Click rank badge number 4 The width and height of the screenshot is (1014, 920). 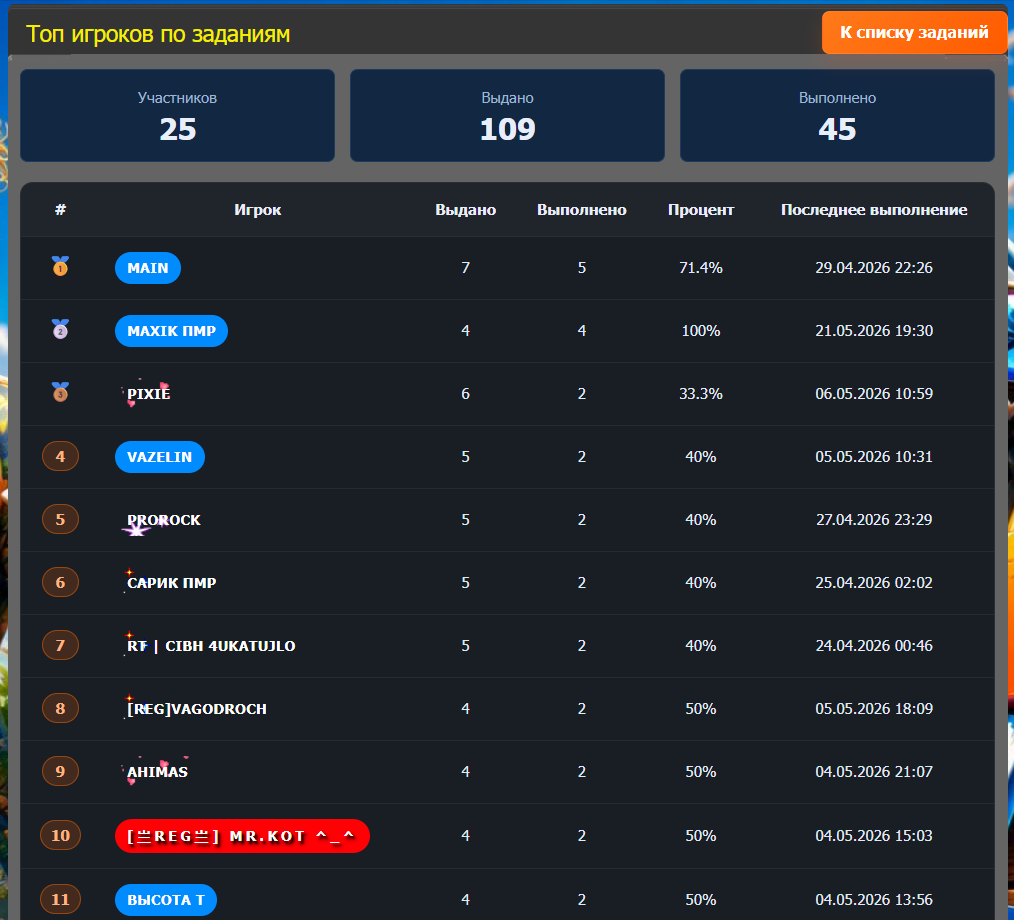coord(60,456)
